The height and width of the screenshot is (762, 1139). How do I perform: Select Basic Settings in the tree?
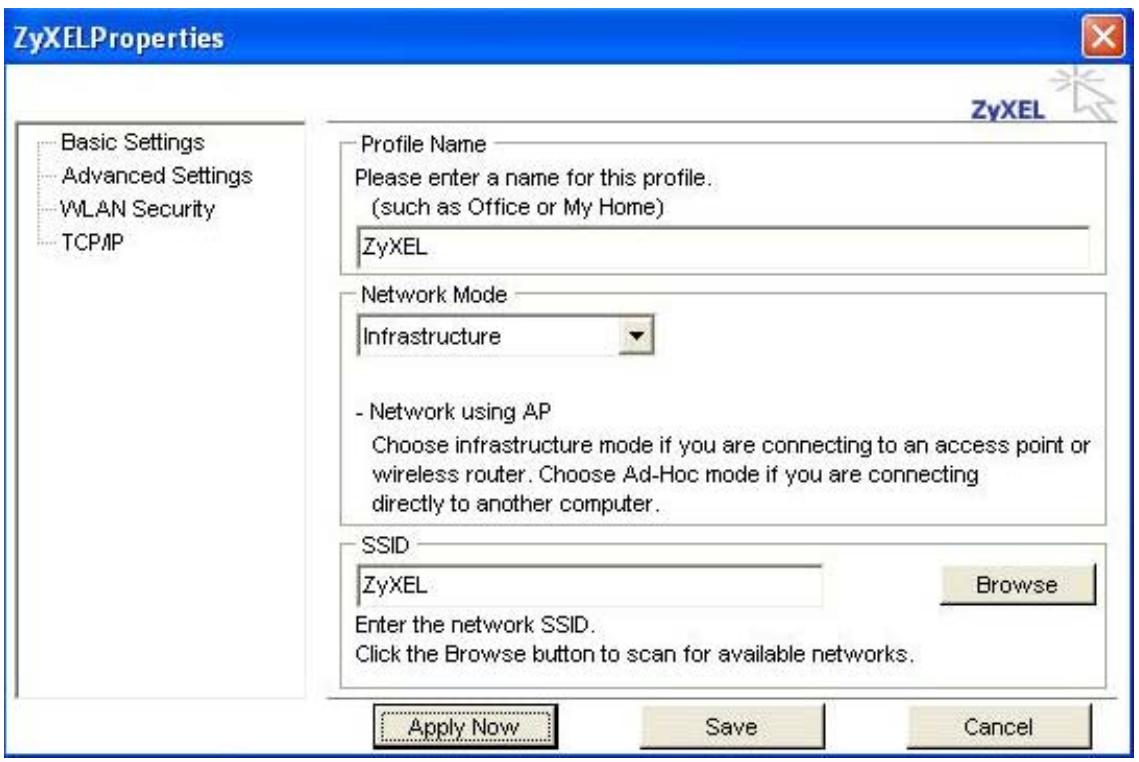132,142
